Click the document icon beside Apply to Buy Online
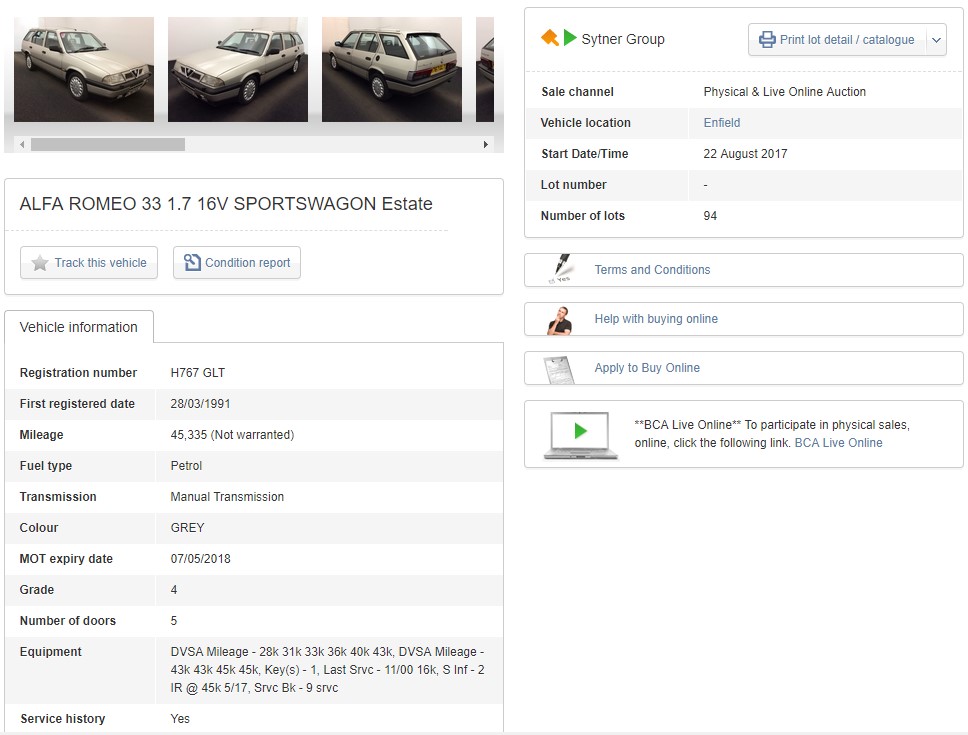968x735 pixels. tap(559, 369)
